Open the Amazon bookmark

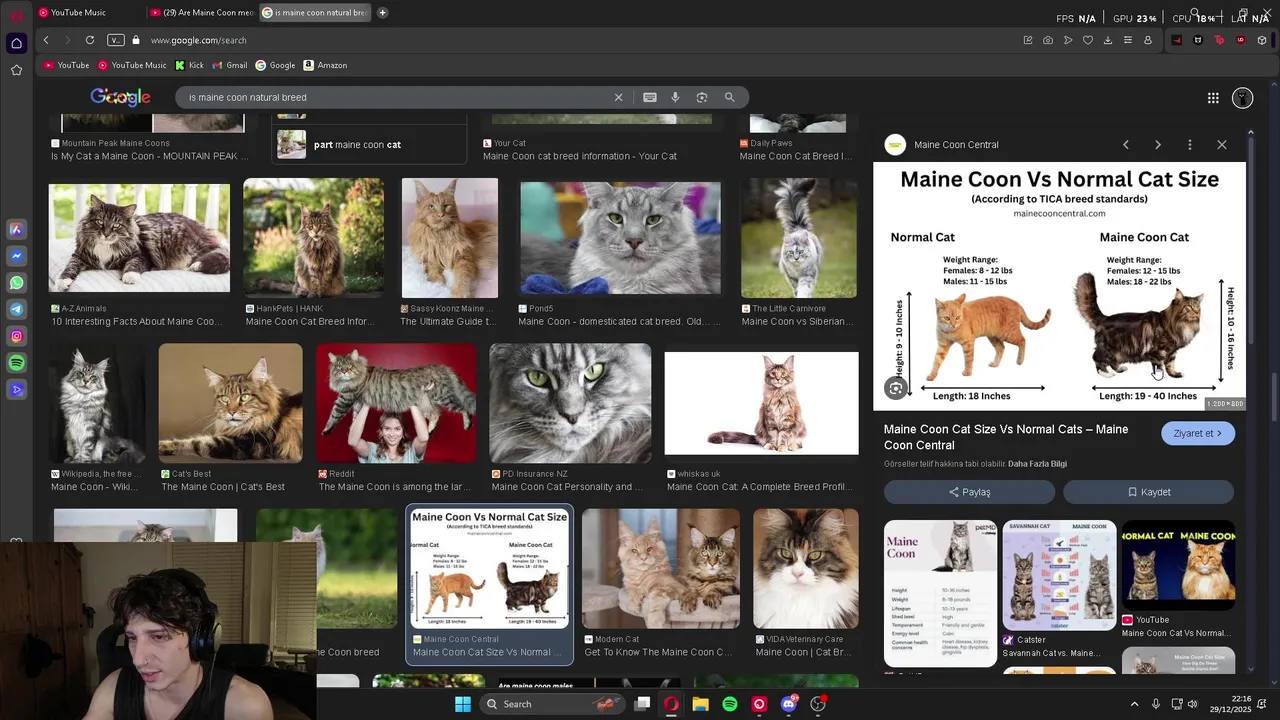click(x=325, y=65)
